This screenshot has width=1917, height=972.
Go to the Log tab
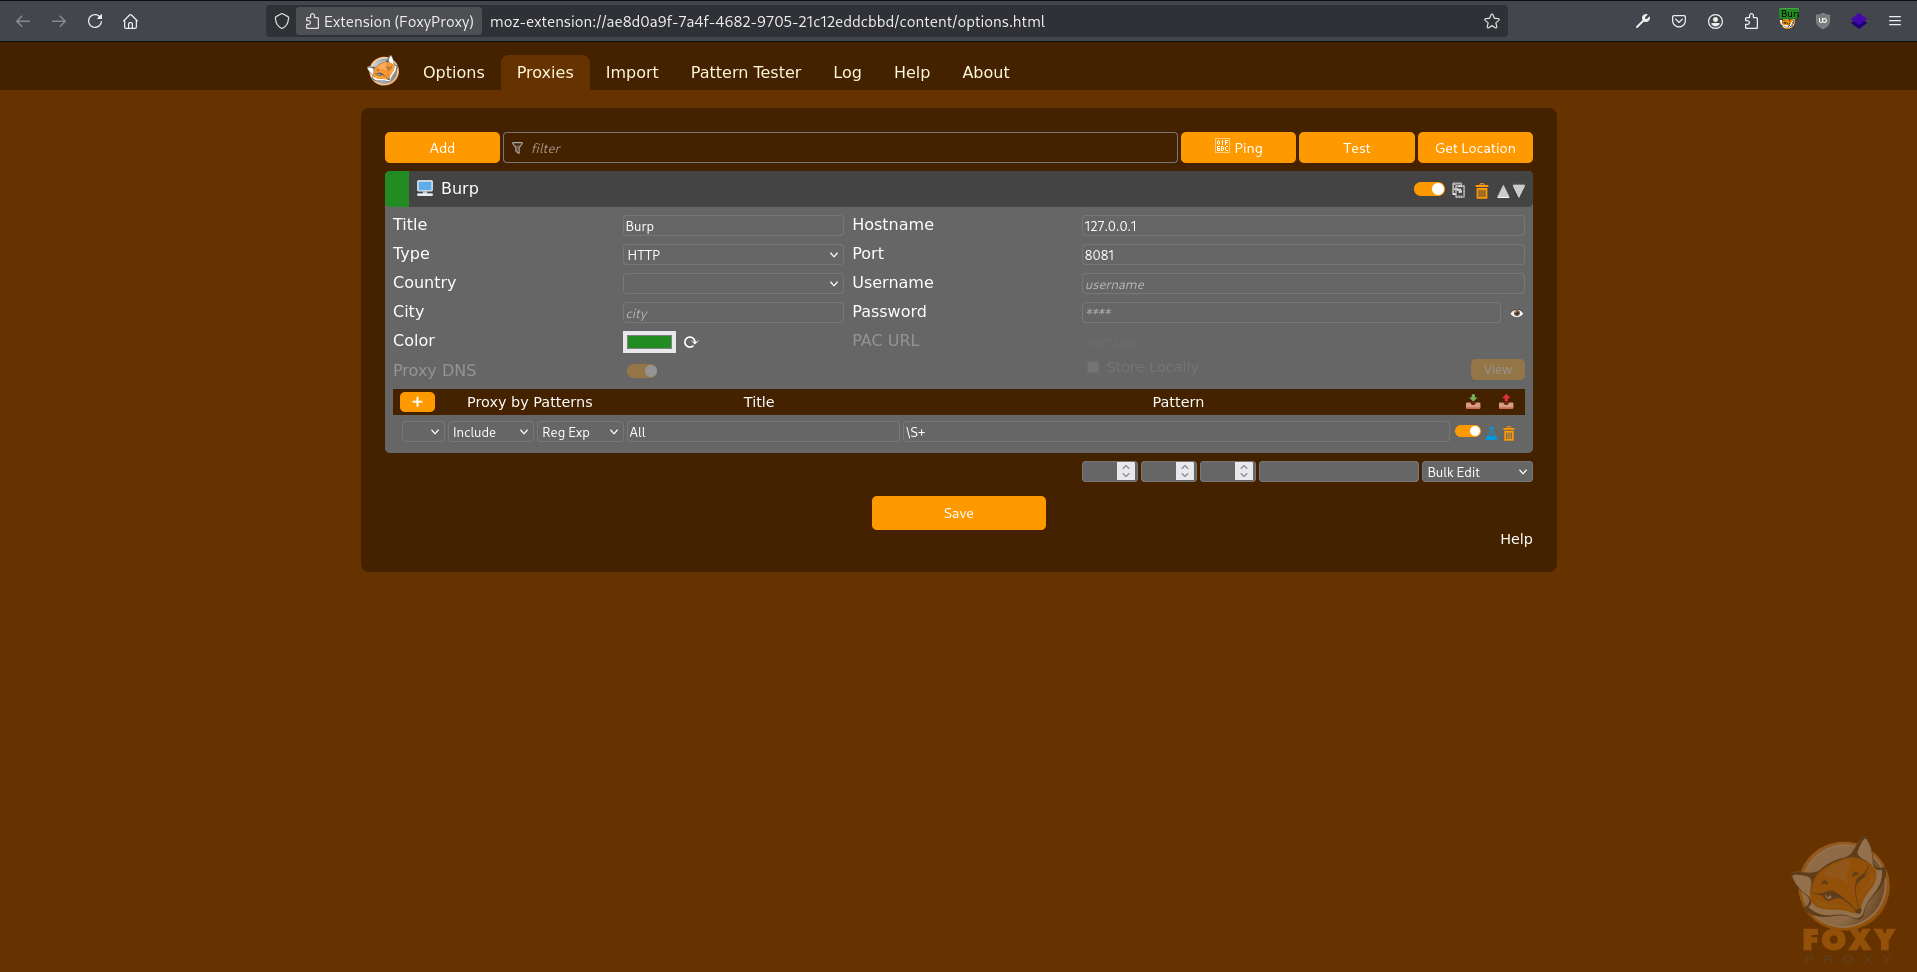click(847, 72)
